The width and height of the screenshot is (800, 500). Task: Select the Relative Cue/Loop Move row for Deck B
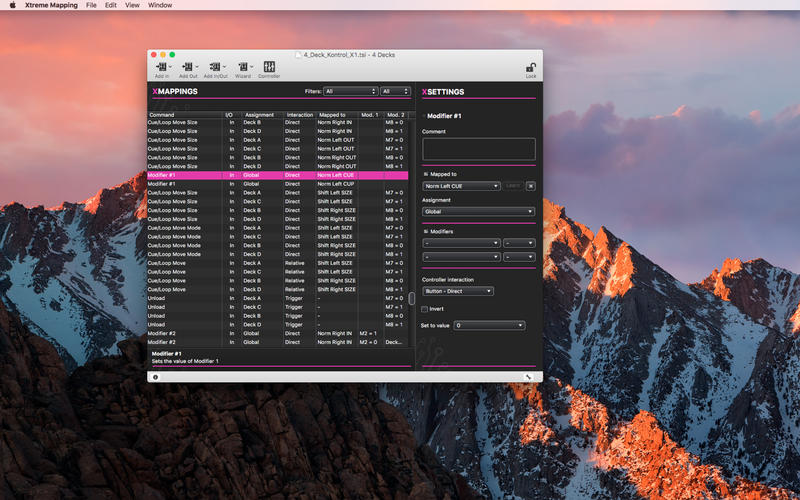point(278,281)
